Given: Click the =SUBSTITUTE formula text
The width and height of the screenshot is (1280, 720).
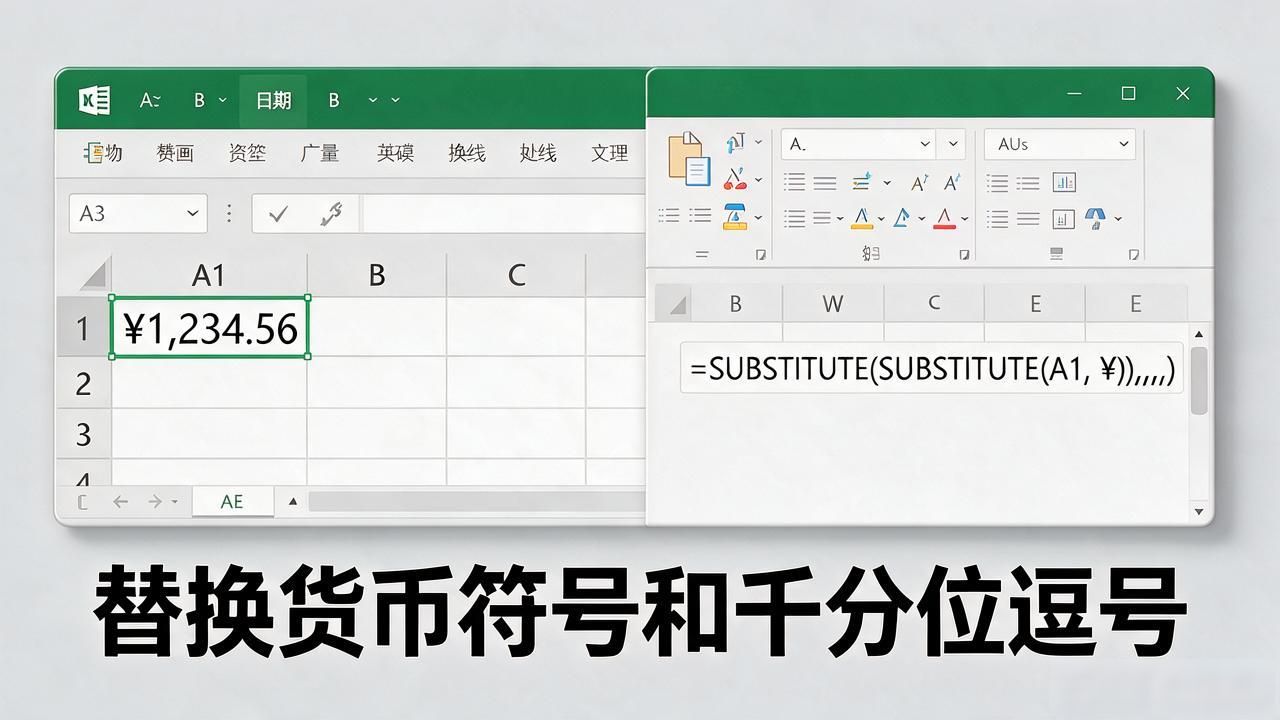Looking at the screenshot, I should [932, 368].
